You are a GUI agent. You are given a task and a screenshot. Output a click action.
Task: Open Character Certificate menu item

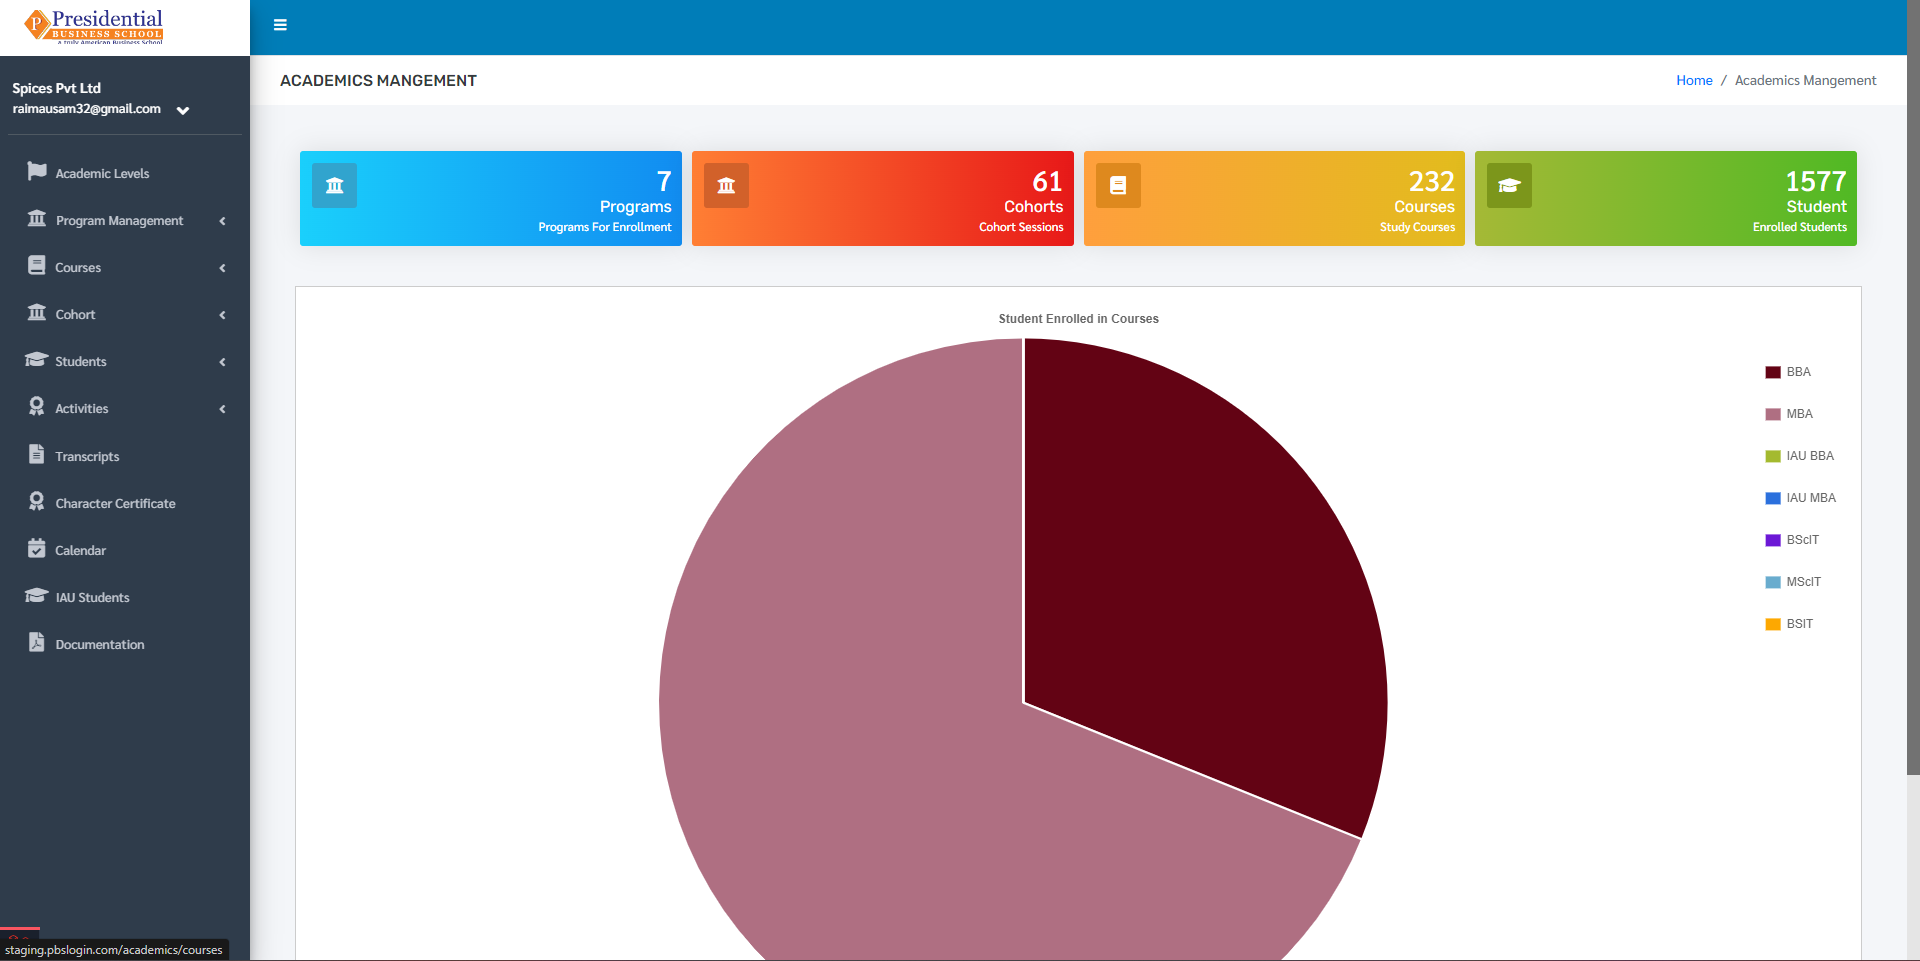[125, 503]
